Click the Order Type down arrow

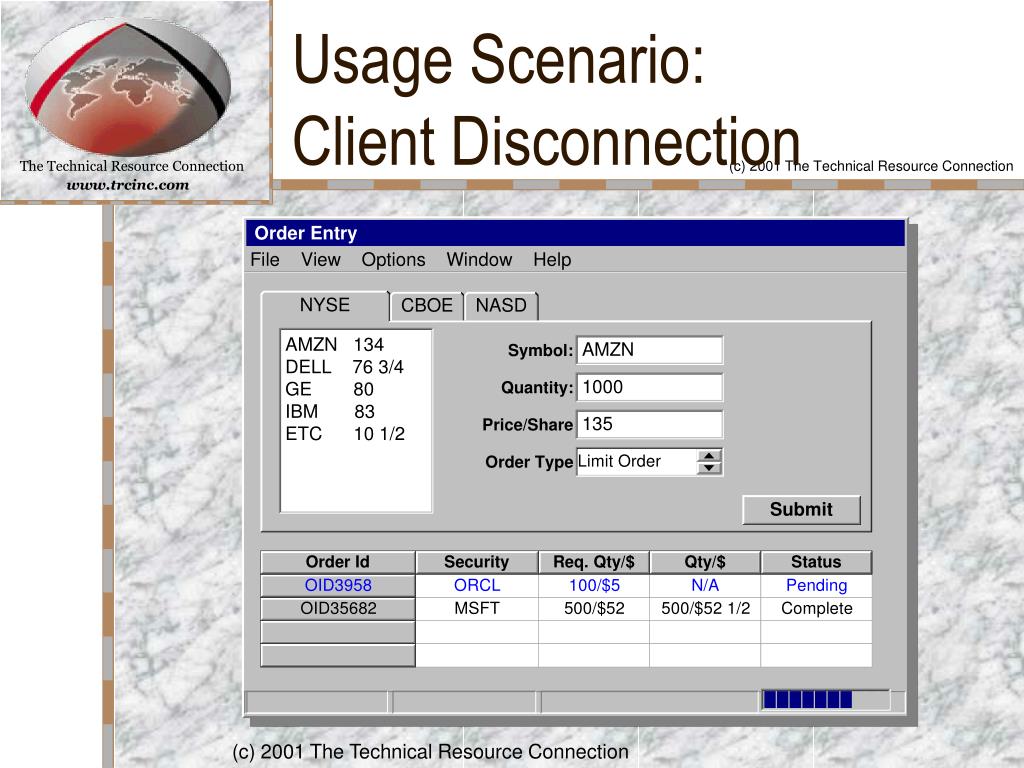pos(709,468)
